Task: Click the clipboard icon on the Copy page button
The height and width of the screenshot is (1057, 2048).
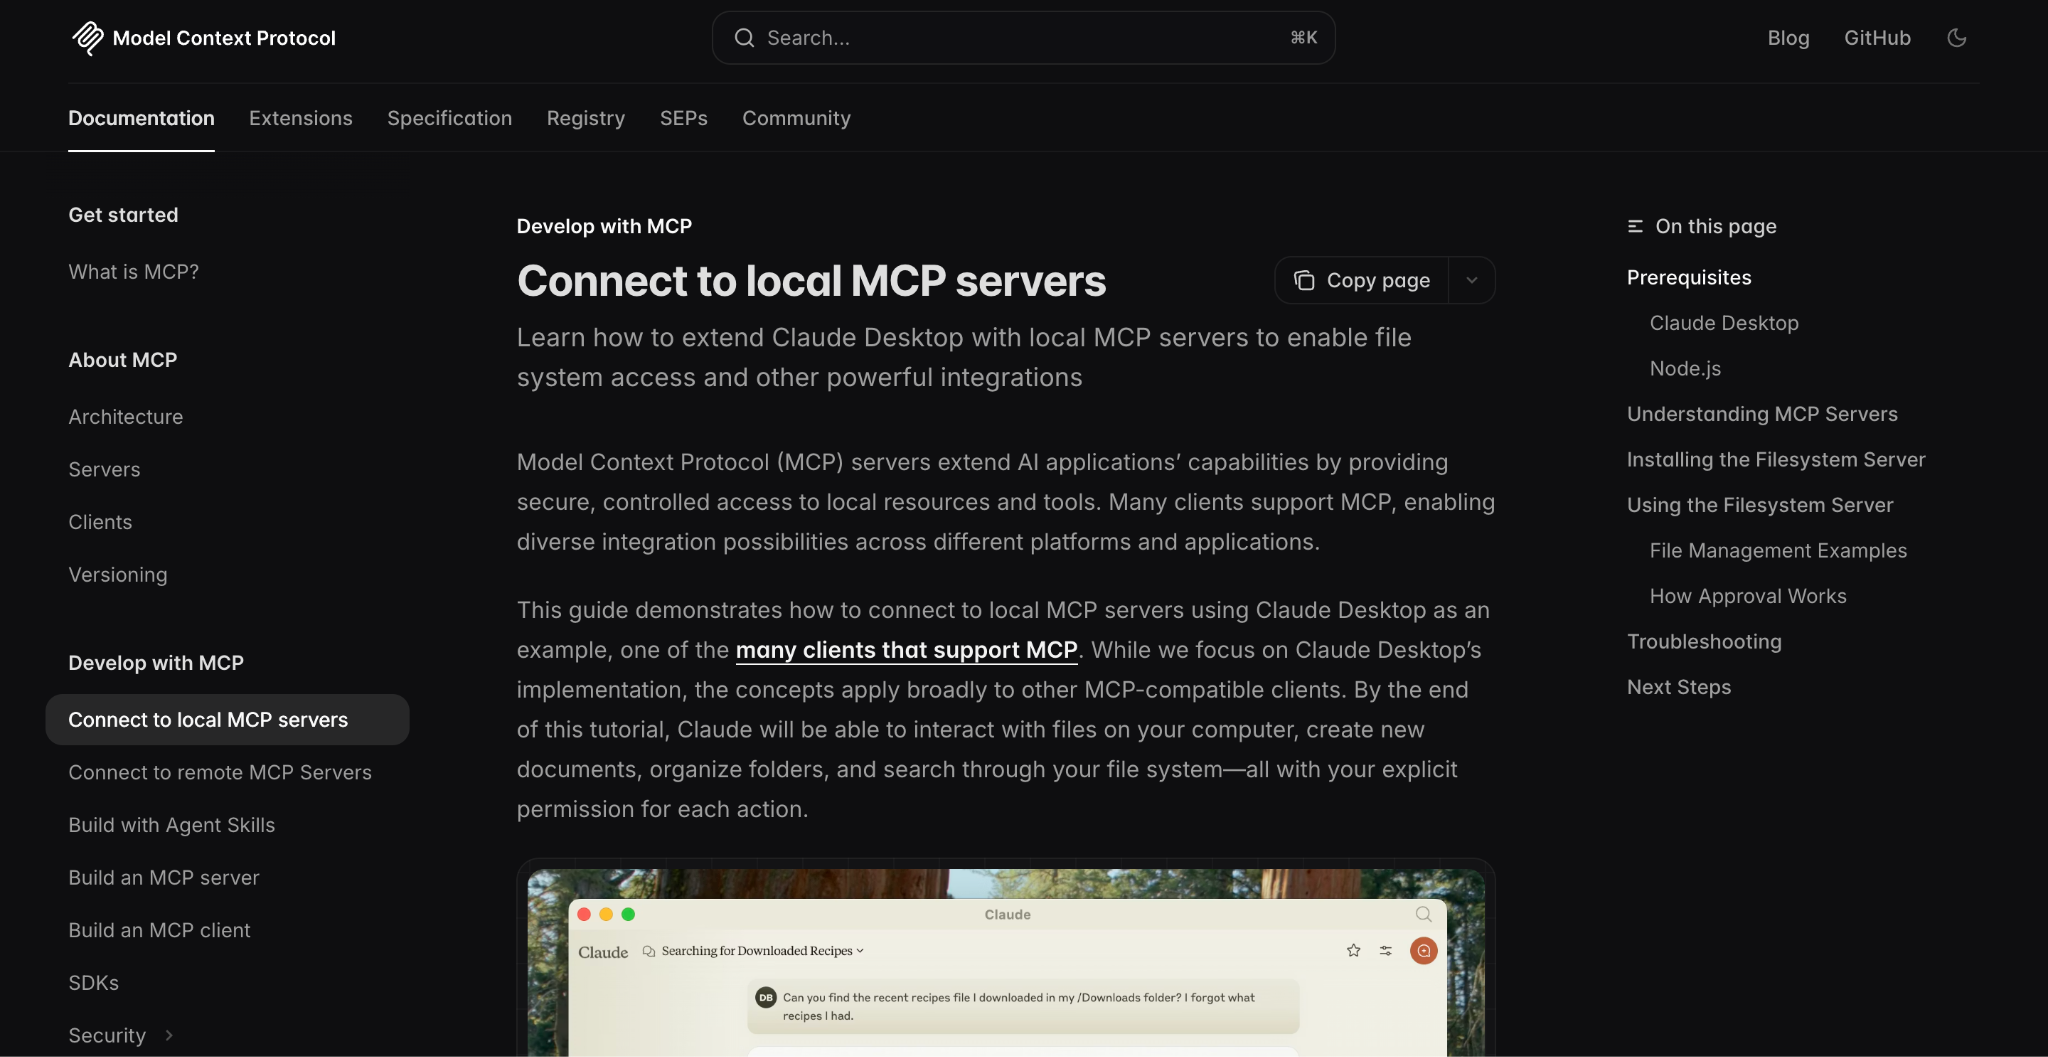Action: [1305, 280]
